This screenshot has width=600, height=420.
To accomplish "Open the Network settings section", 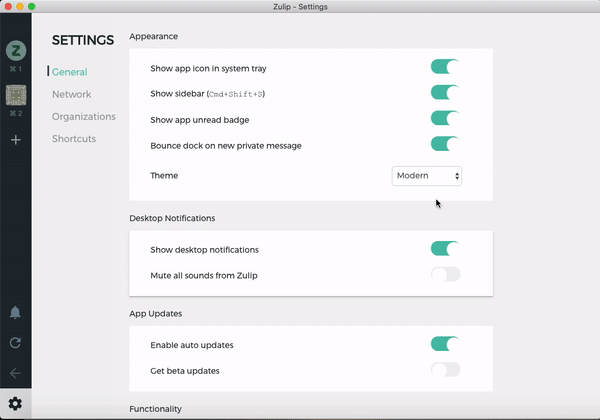I will (72, 94).
